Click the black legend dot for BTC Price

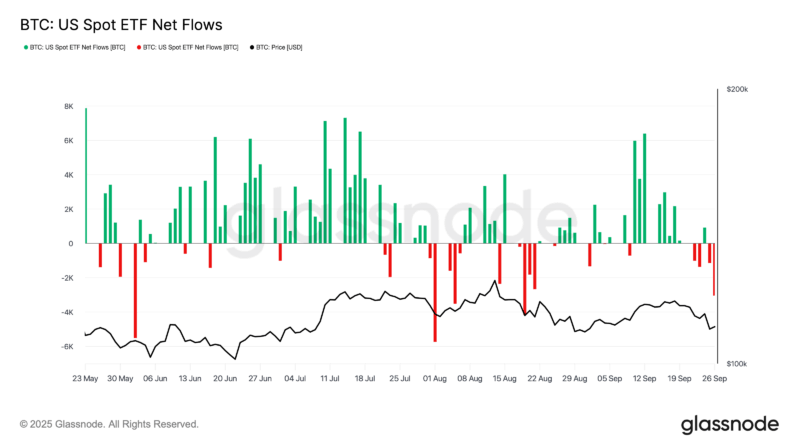[250, 47]
